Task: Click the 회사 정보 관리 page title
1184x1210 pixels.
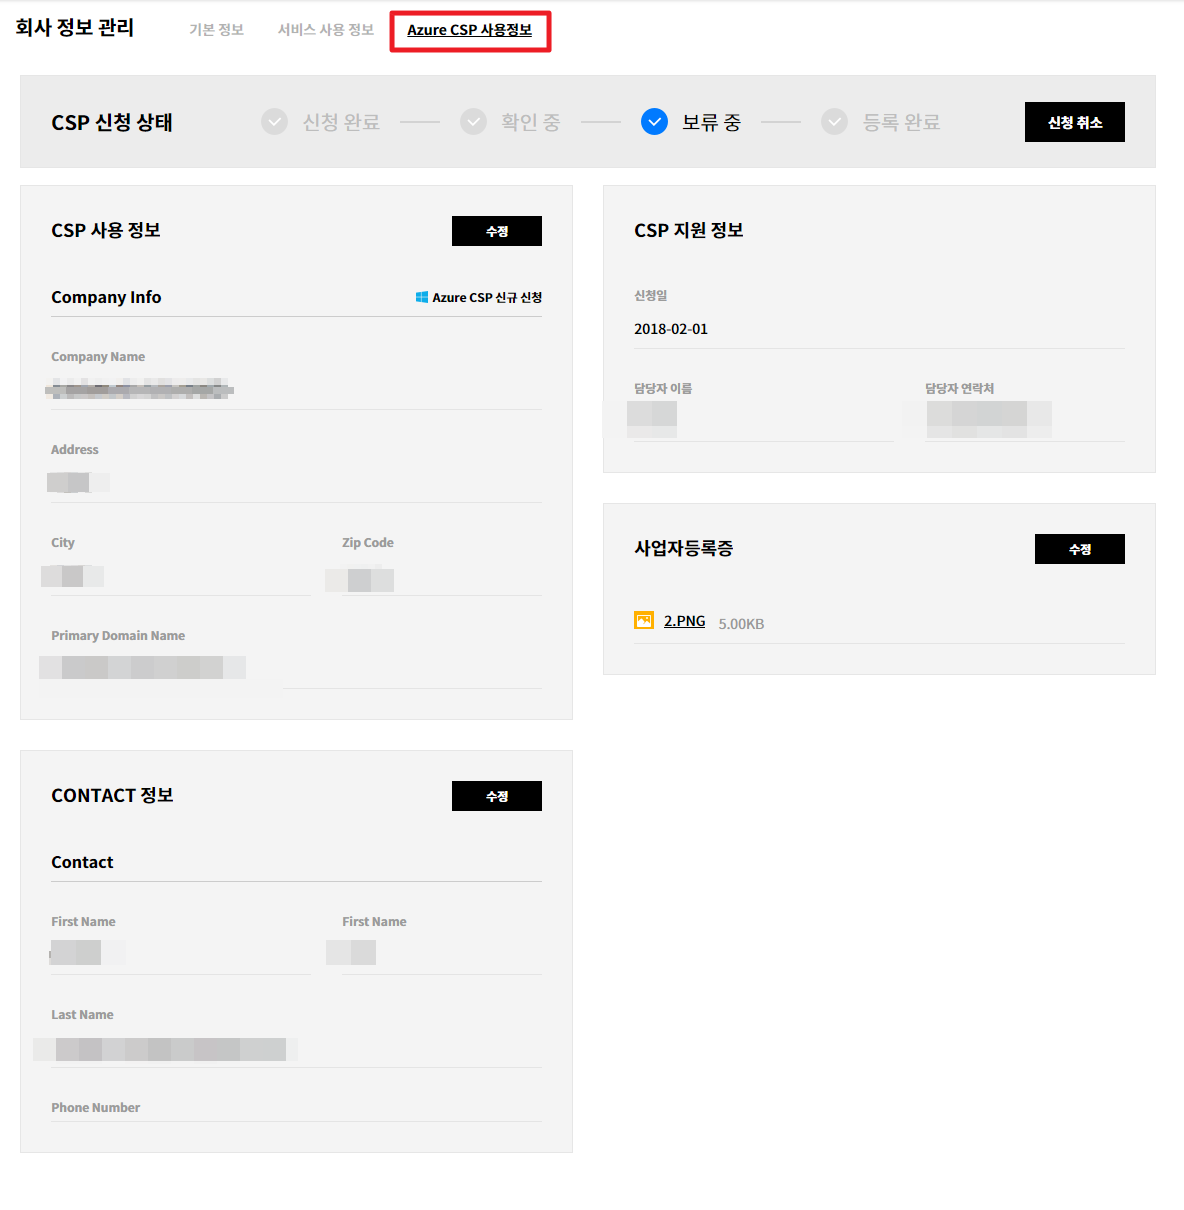Action: click(x=75, y=28)
